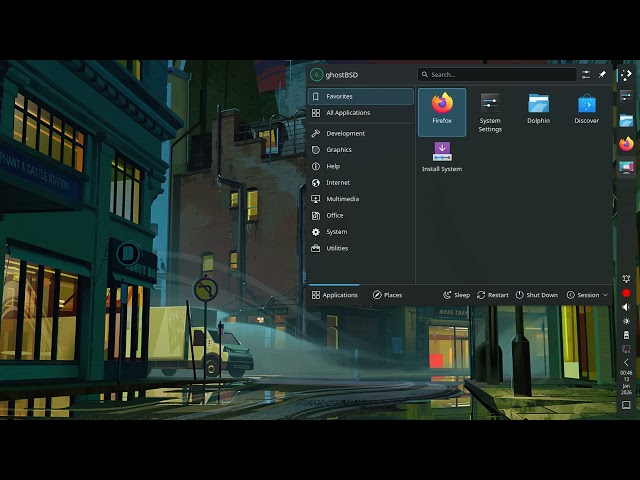Screen dimensions: 640x480
Task: Click the Plasma launcher icon on panel
Action: (626, 75)
